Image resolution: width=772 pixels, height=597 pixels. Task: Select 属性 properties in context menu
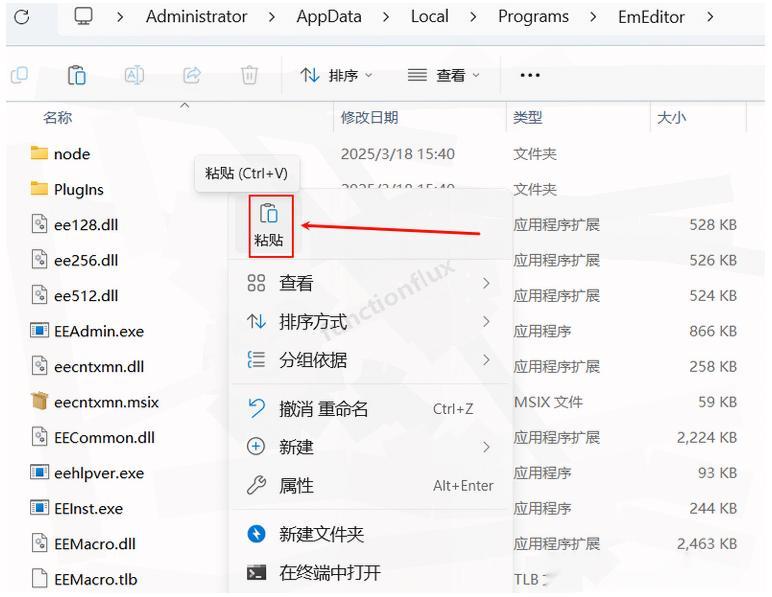[369, 486]
